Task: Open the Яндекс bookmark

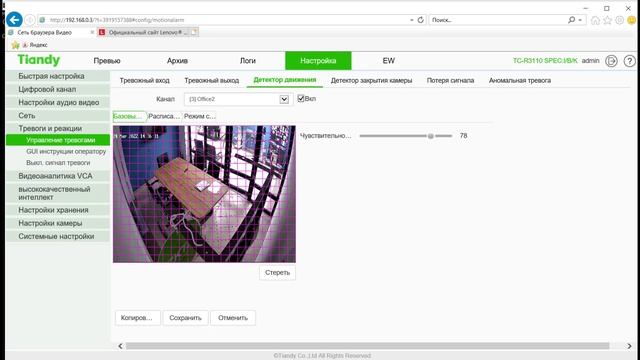Action: click(35, 45)
